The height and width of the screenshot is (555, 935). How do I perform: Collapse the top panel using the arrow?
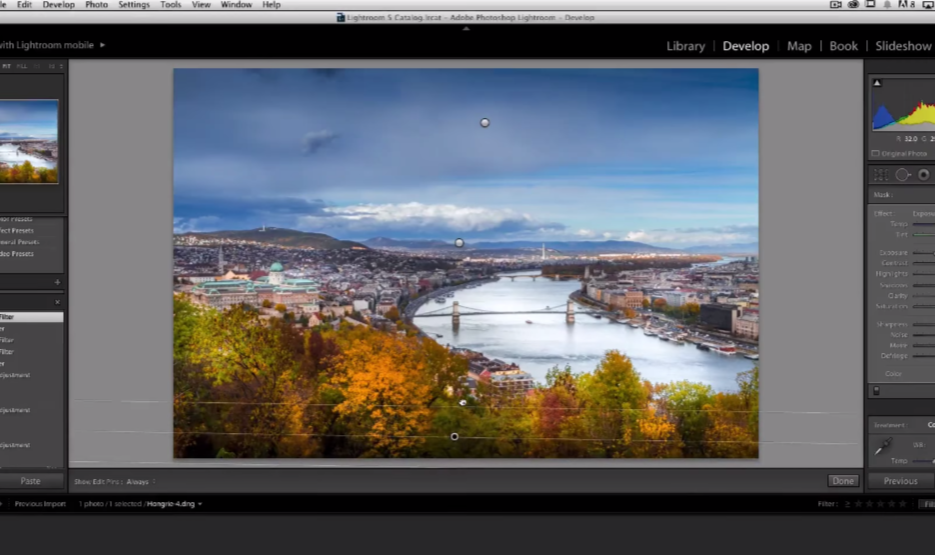(466, 28)
